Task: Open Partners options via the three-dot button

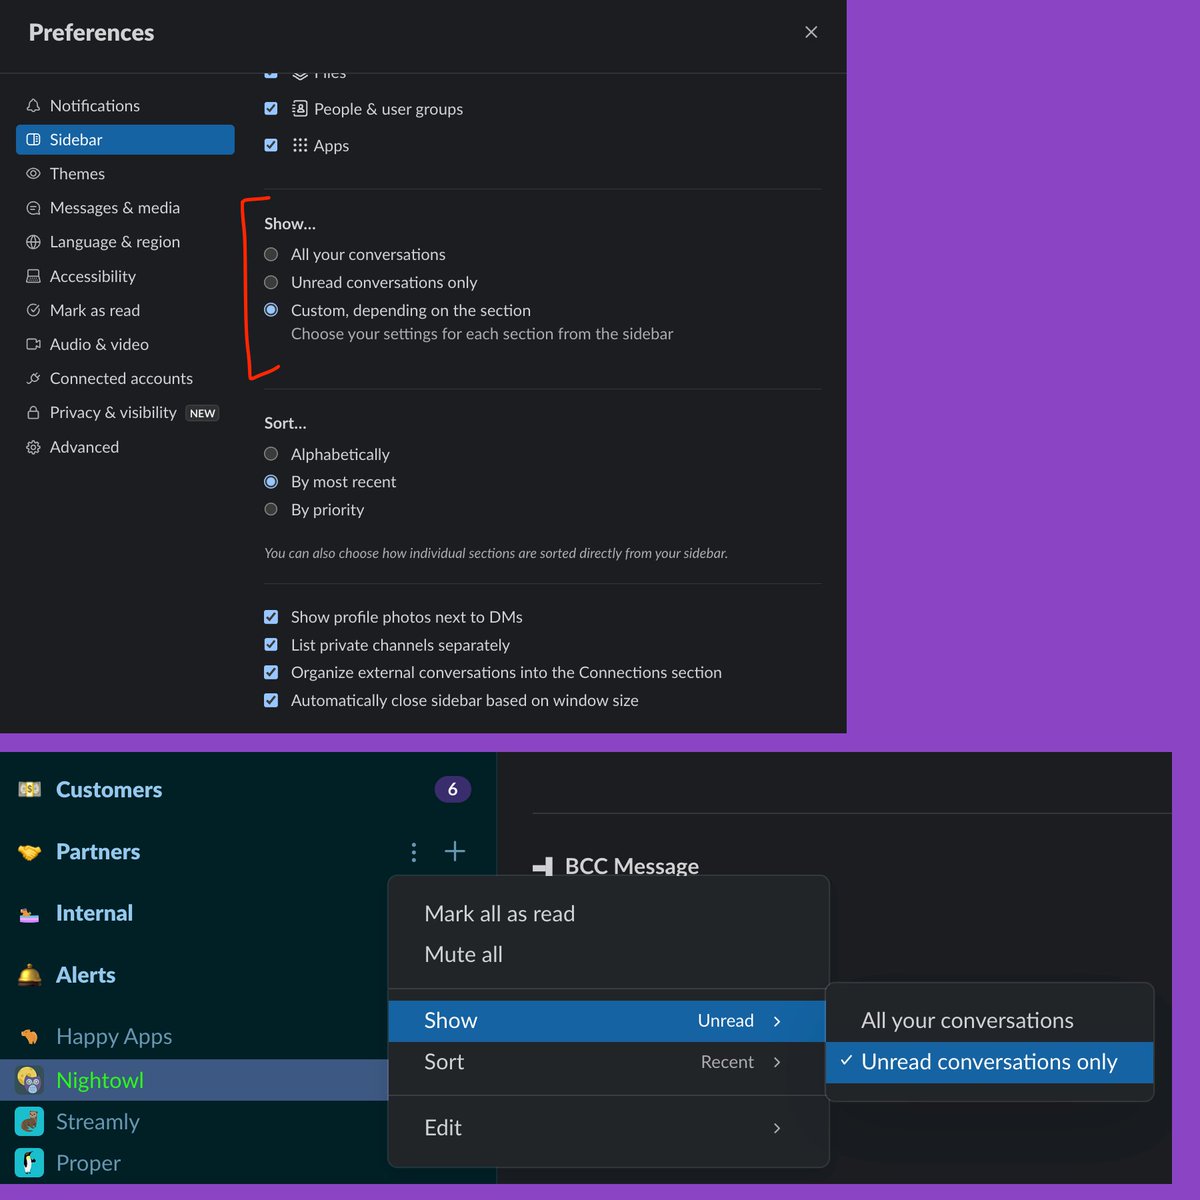Action: click(x=414, y=851)
